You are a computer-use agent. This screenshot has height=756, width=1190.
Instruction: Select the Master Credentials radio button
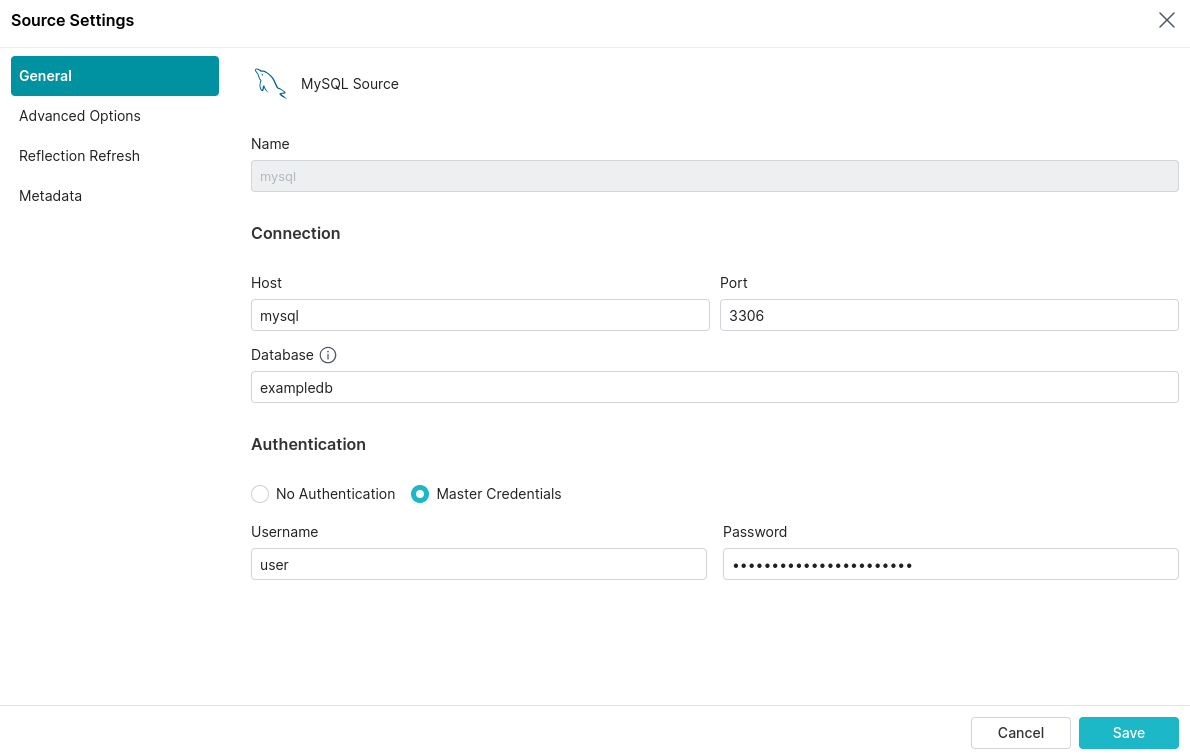(x=419, y=494)
